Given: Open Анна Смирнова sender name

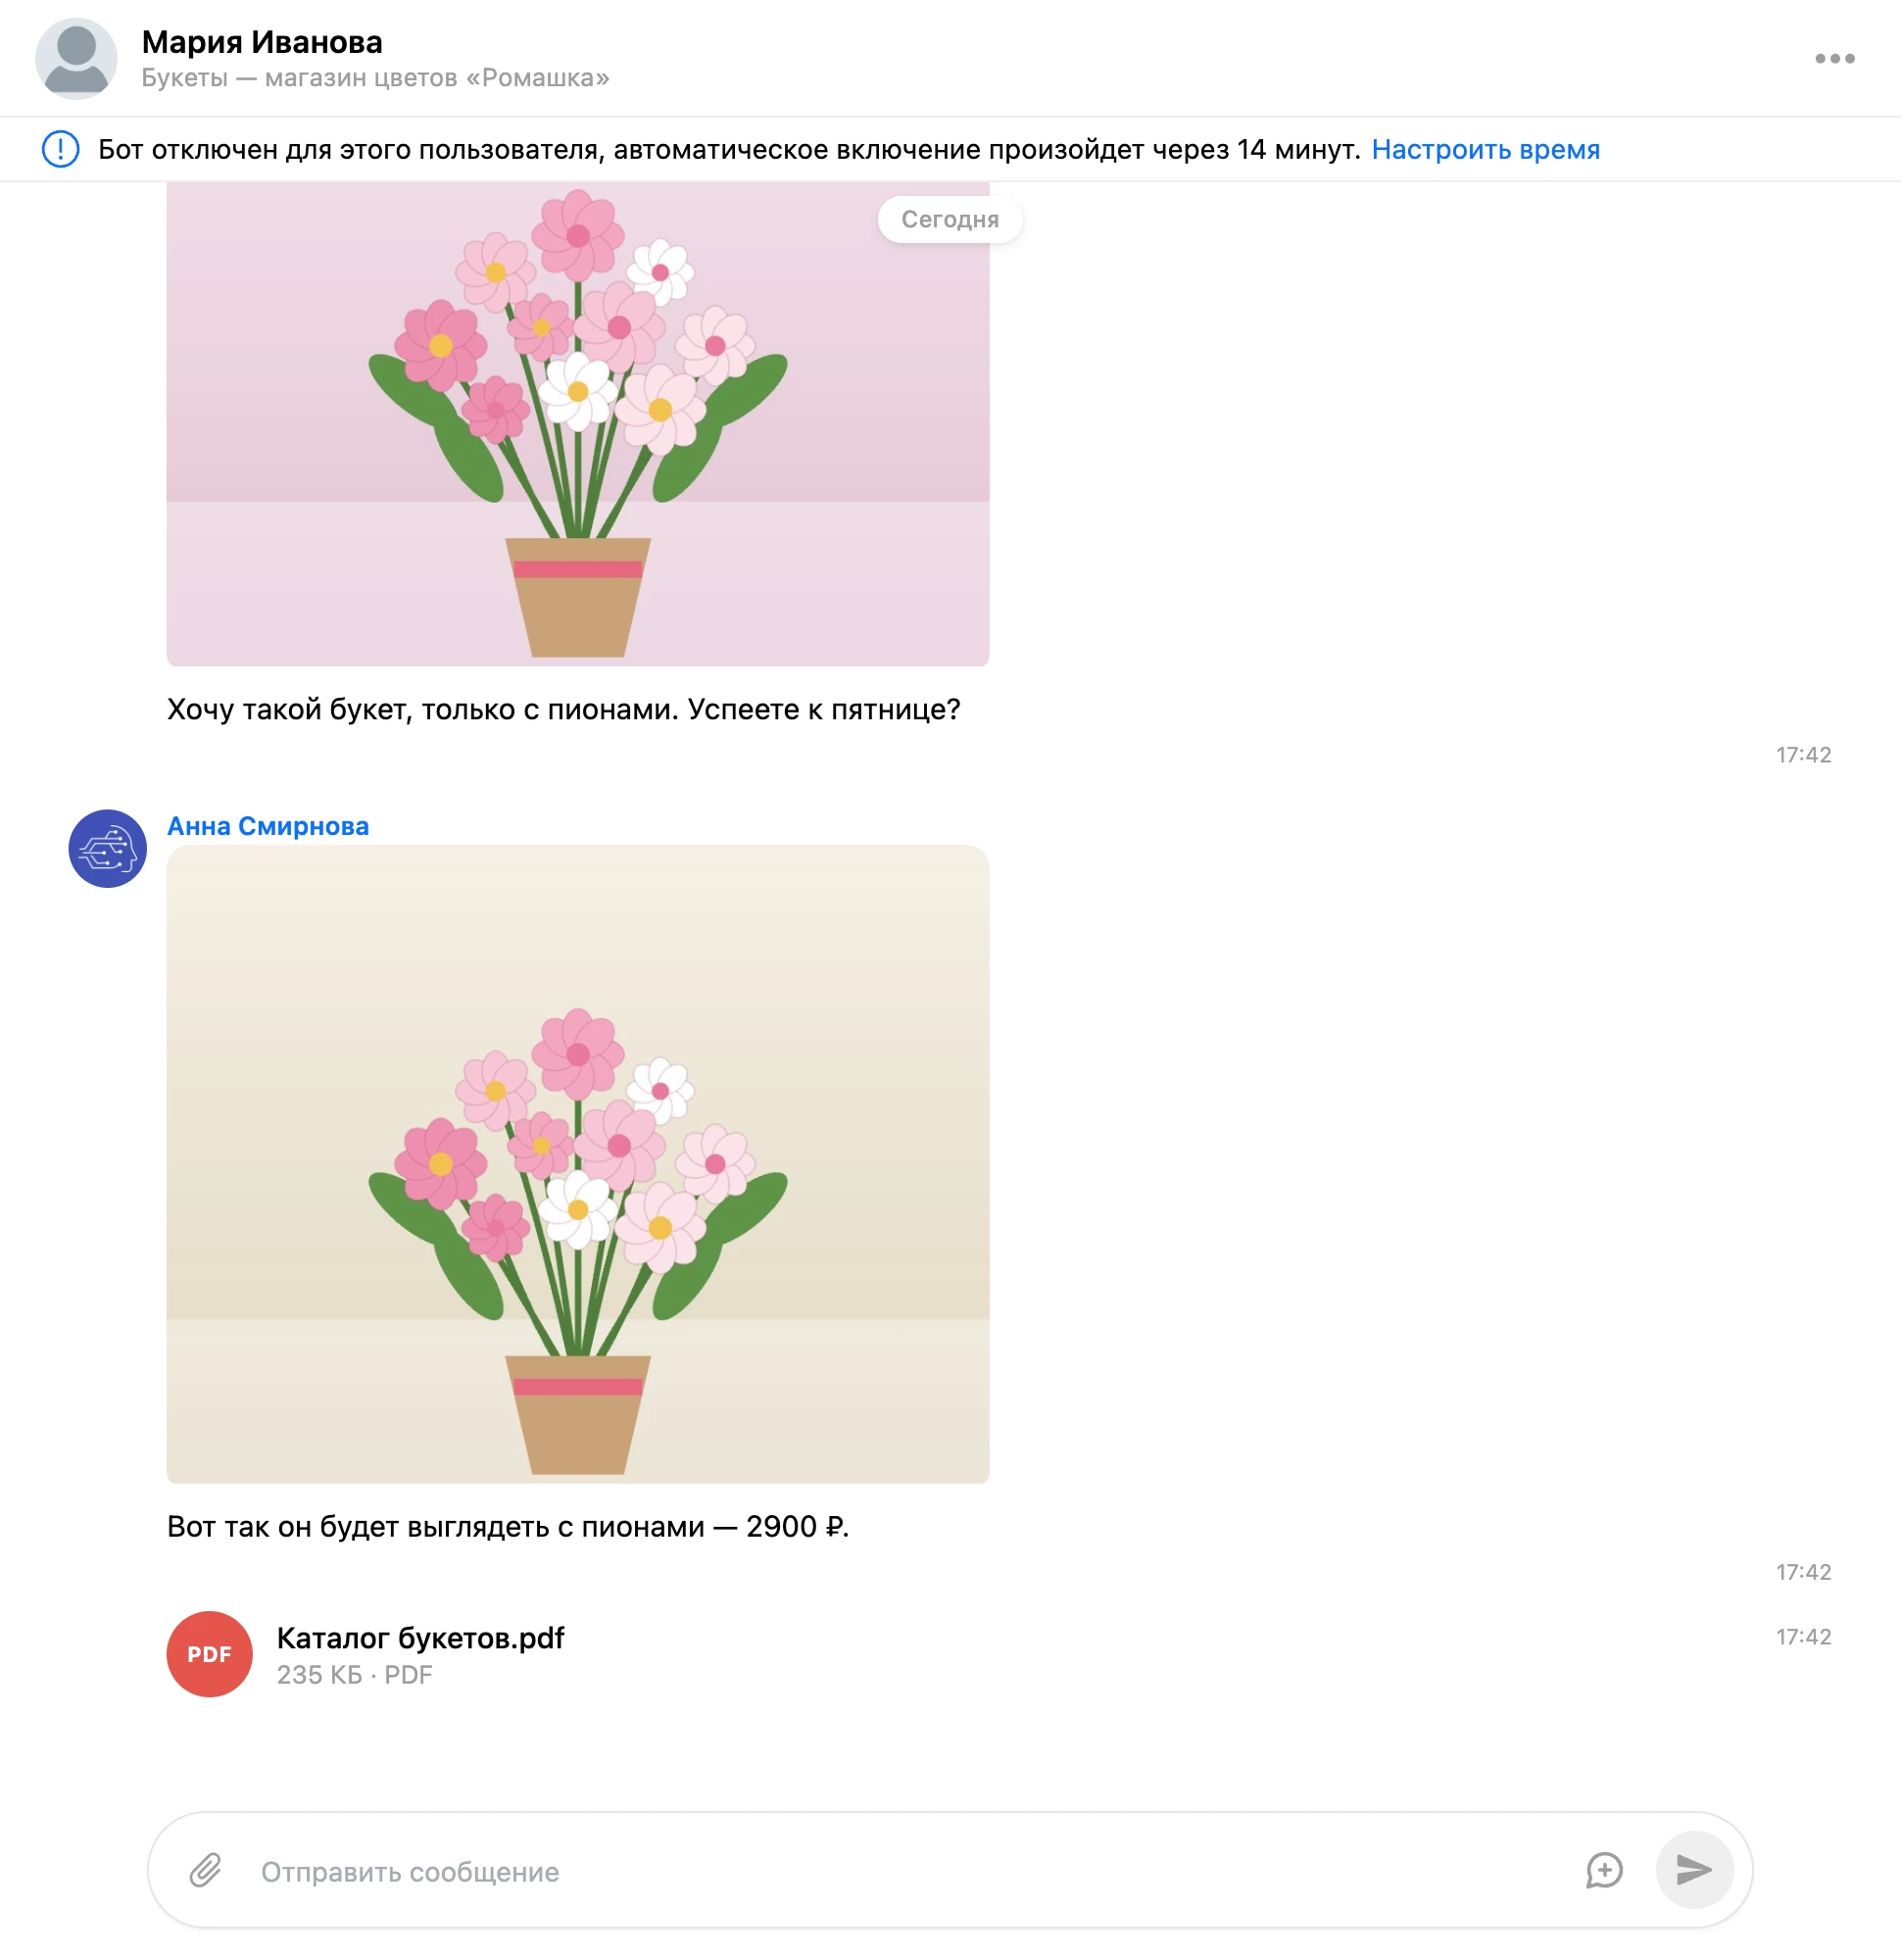Looking at the screenshot, I should tap(268, 826).
